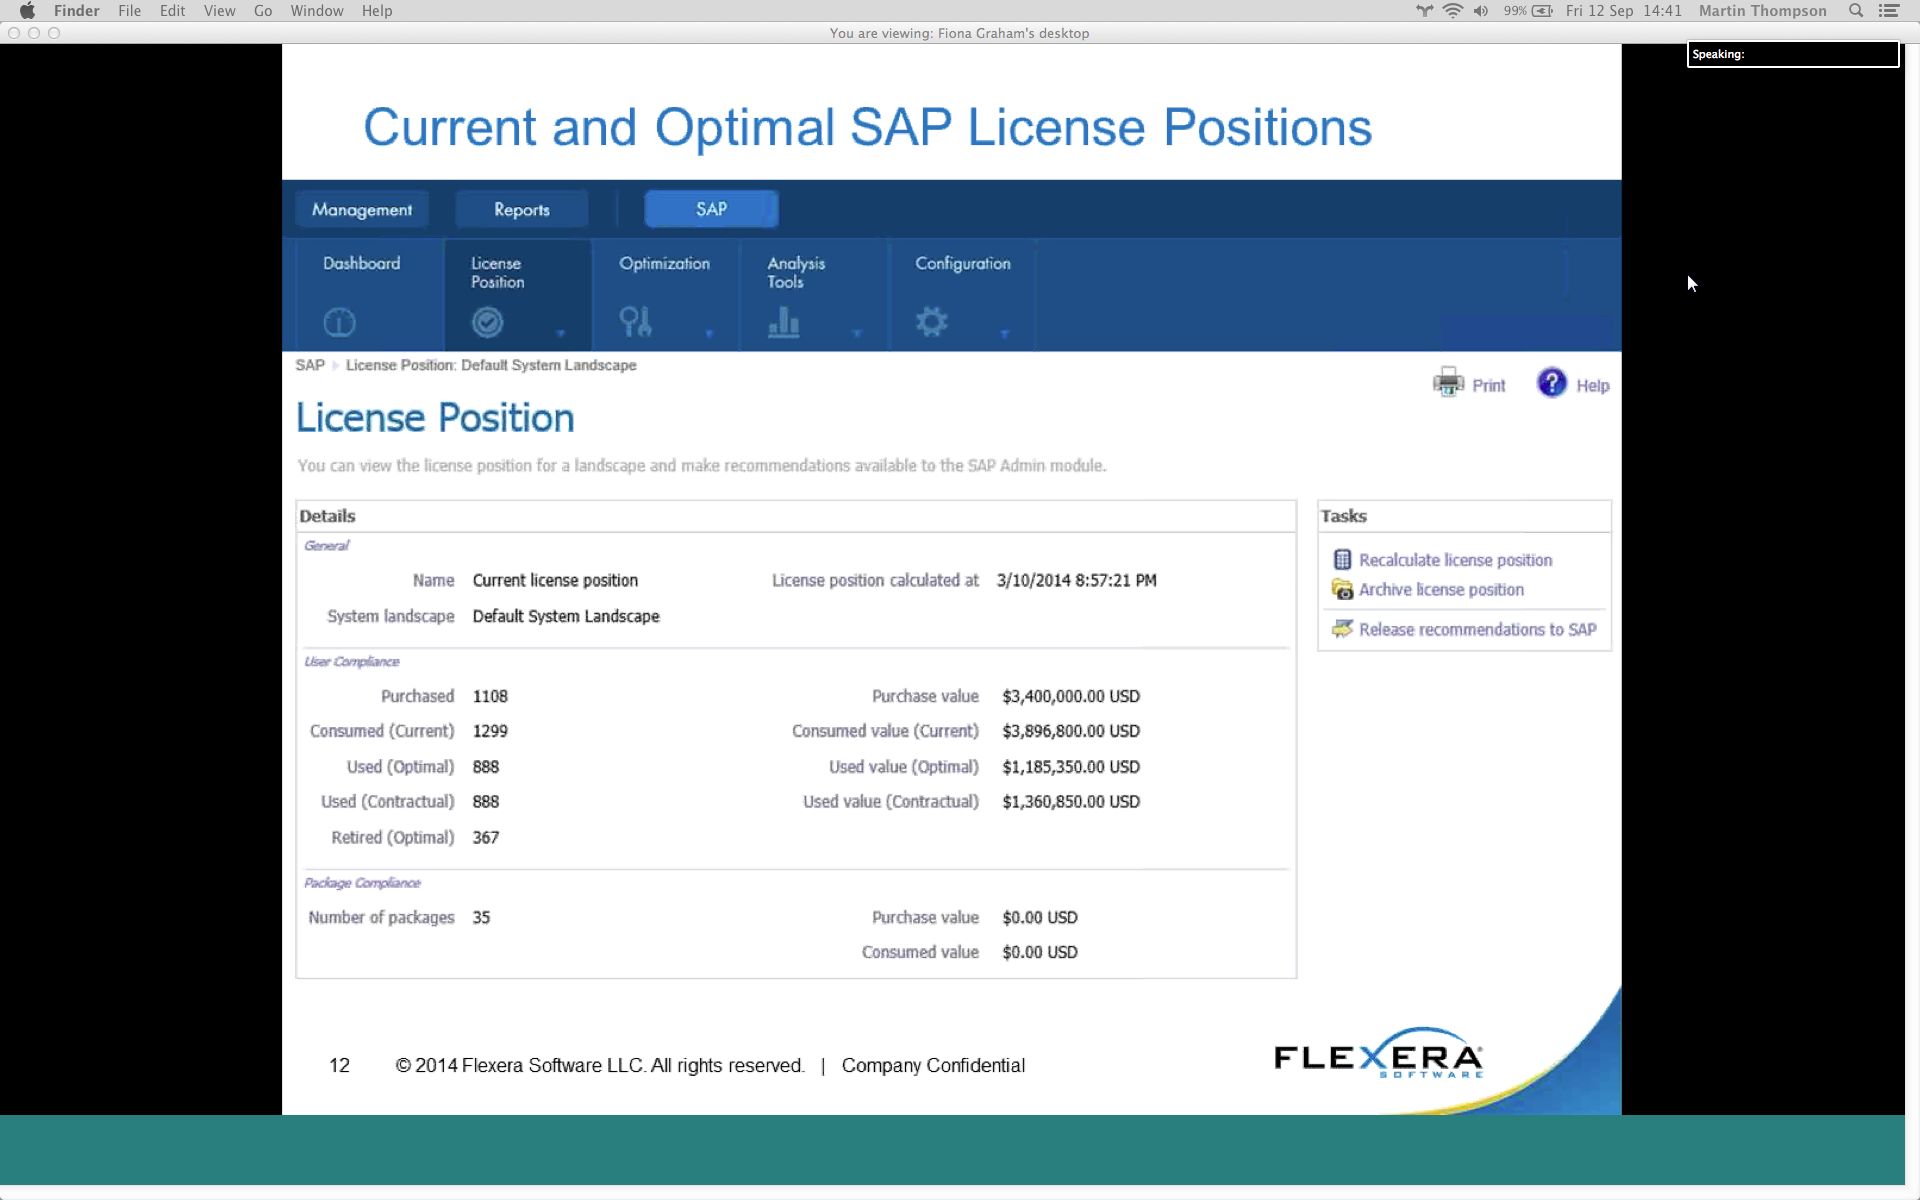The image size is (1920, 1200).
Task: Click the SAP breadcrumb link
Action: [x=310, y=365]
